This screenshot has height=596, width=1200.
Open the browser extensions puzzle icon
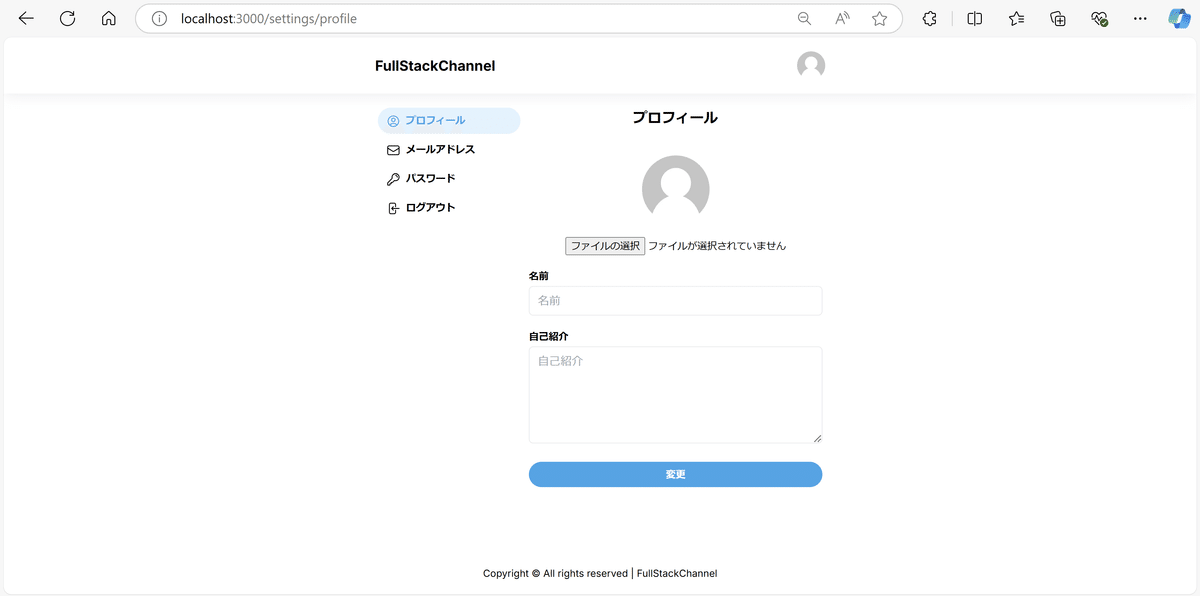pos(929,18)
